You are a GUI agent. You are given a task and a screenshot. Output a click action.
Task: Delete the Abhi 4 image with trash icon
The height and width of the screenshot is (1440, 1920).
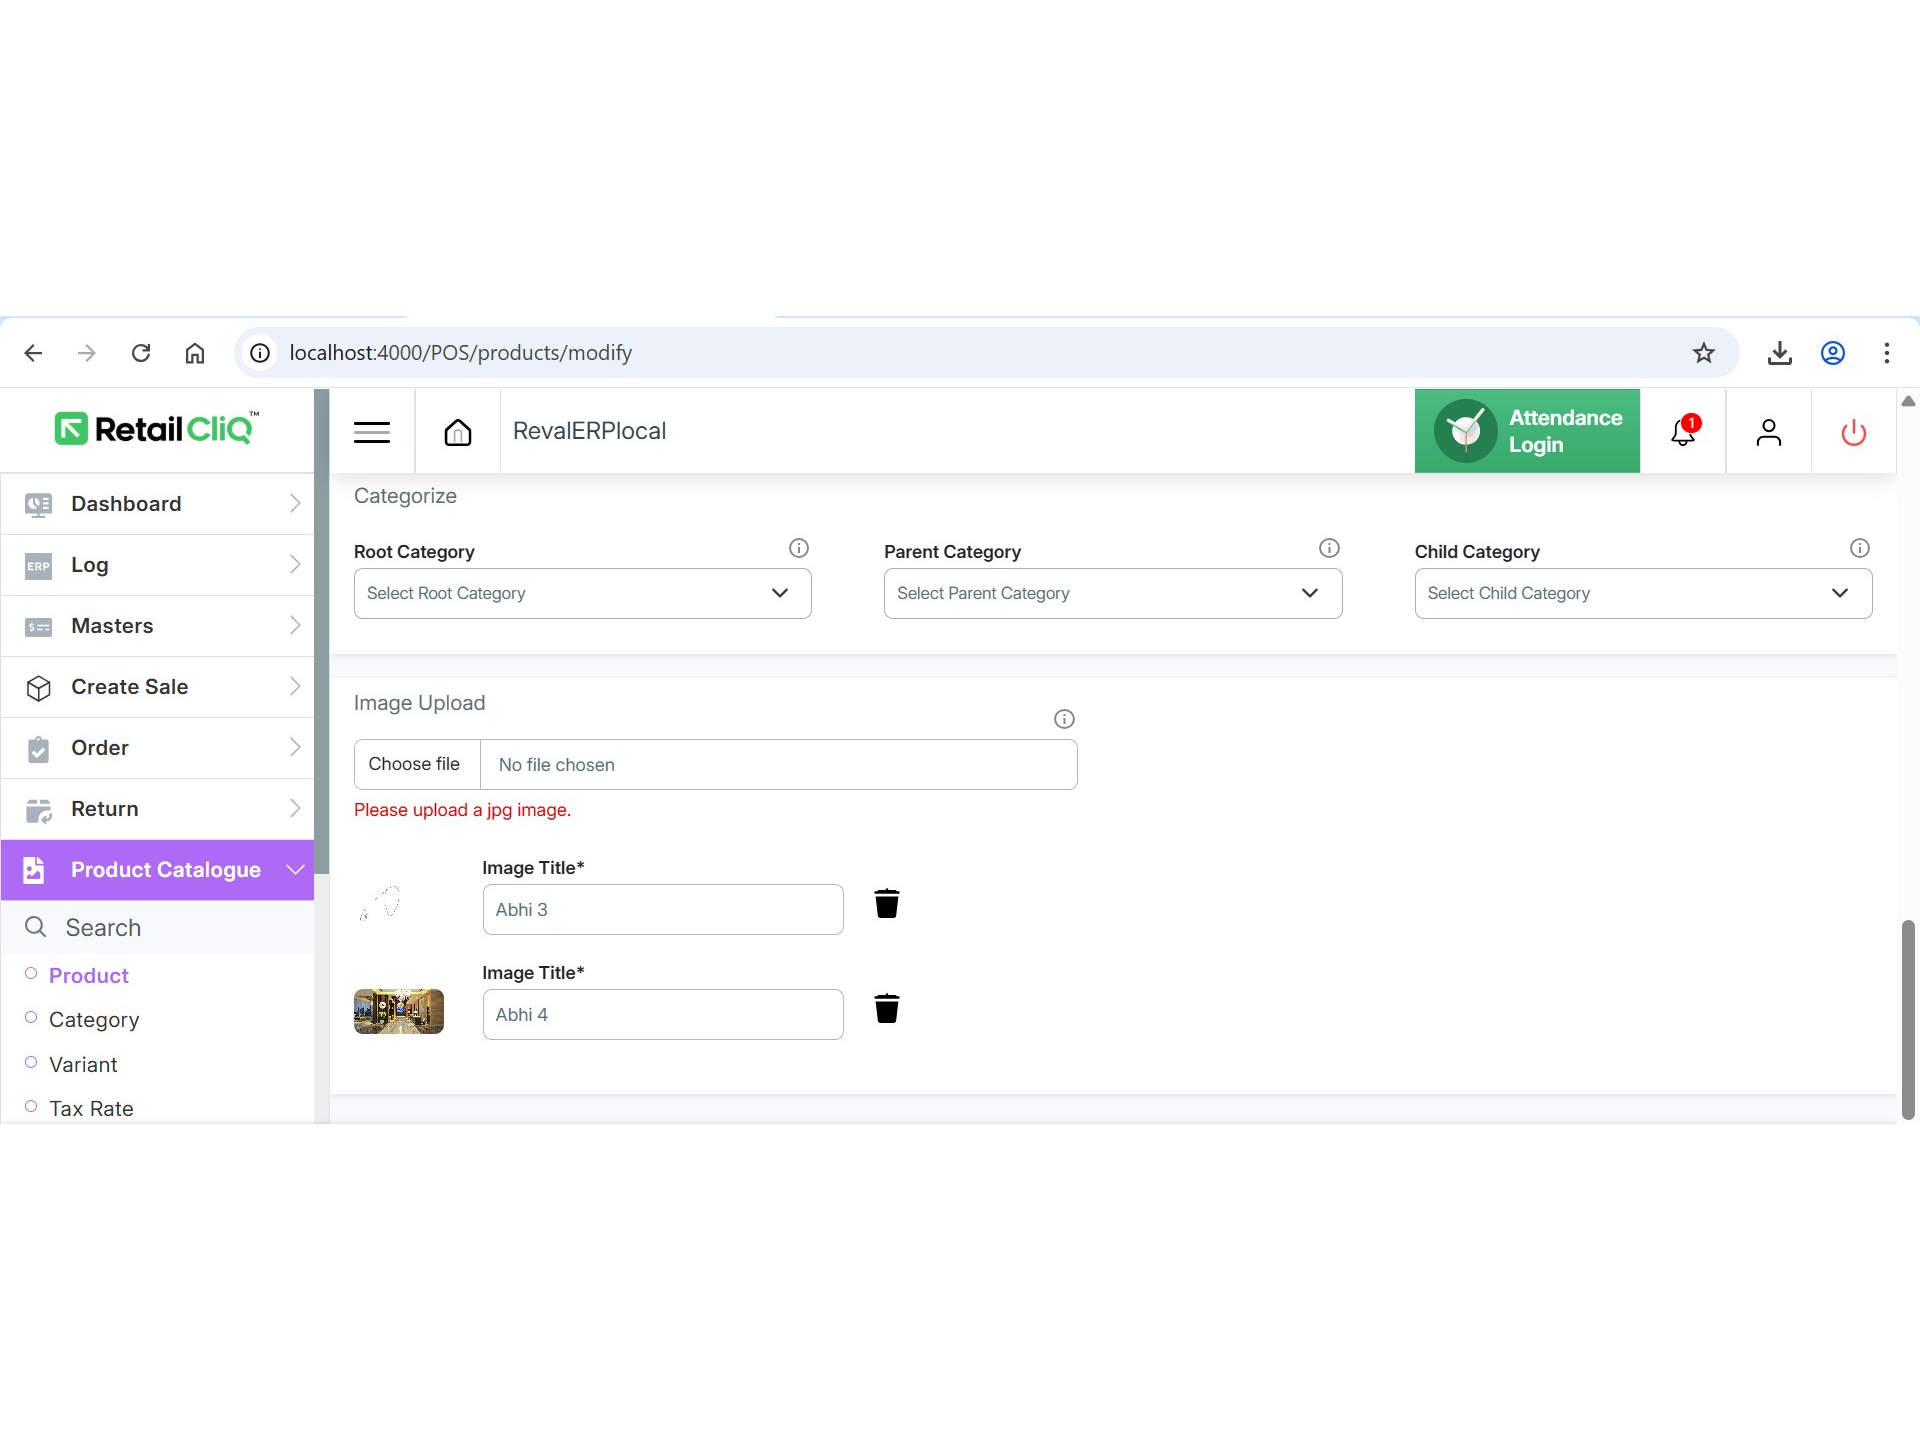pyautogui.click(x=886, y=1009)
